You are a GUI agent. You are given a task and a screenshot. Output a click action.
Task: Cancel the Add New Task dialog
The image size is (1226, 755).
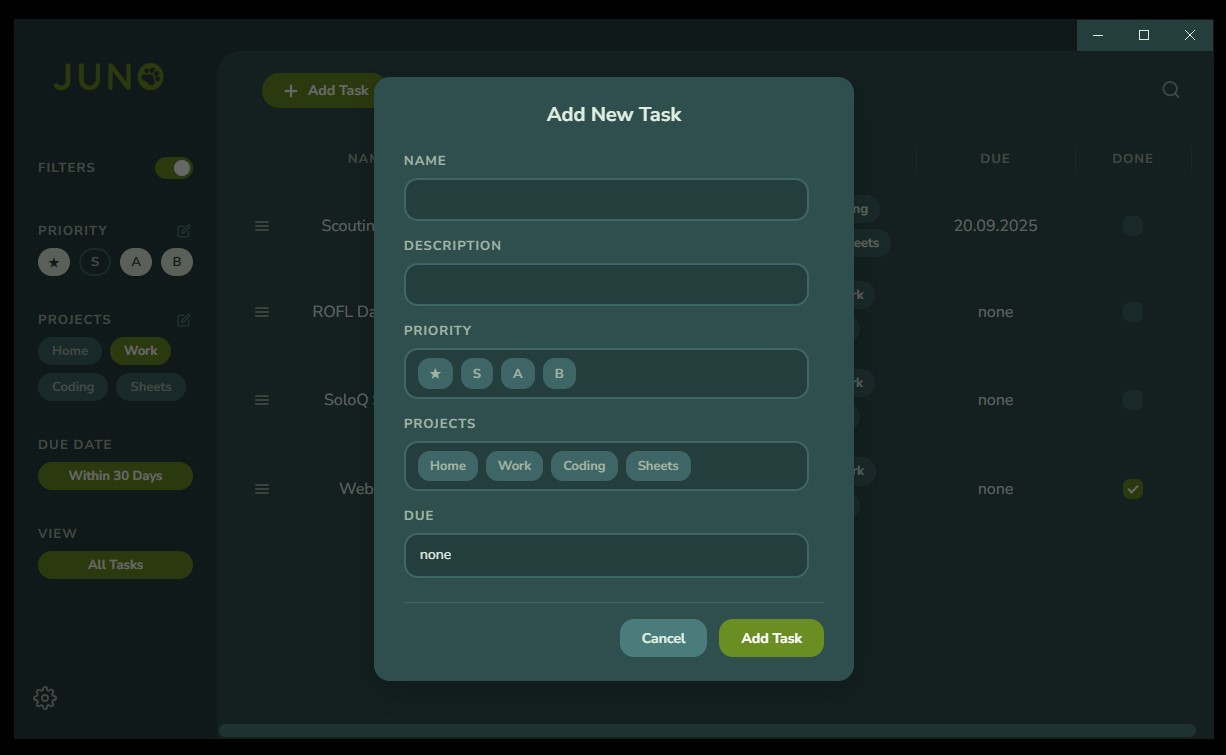663,638
